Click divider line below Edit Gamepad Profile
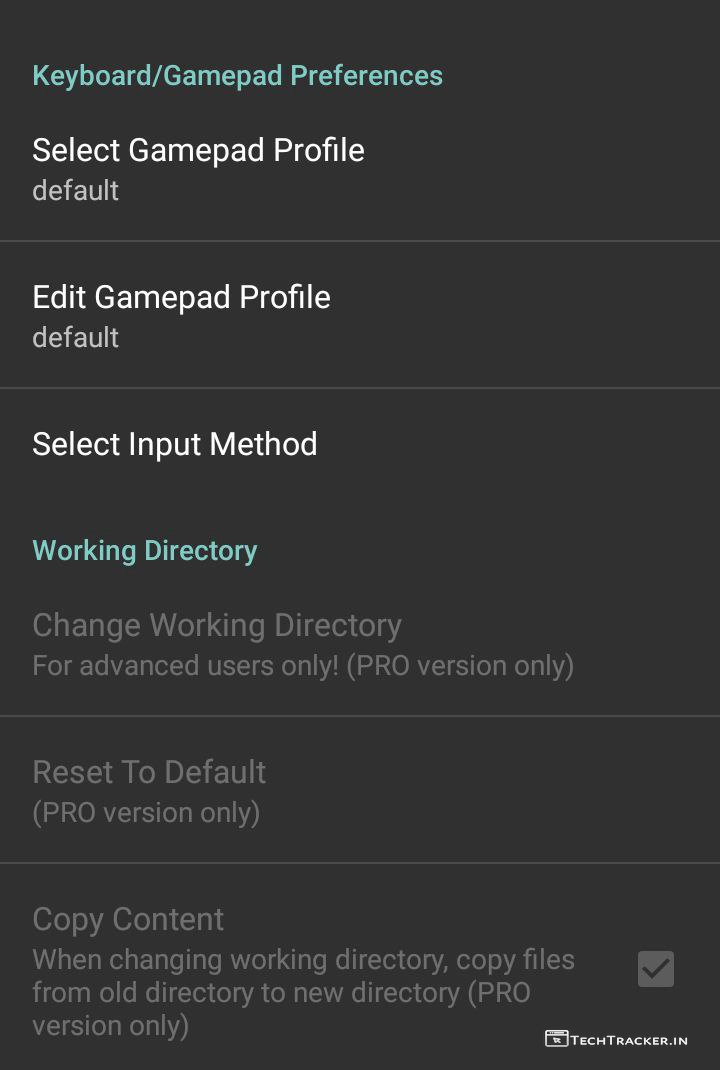Viewport: 720px width, 1070px height. pos(360,388)
